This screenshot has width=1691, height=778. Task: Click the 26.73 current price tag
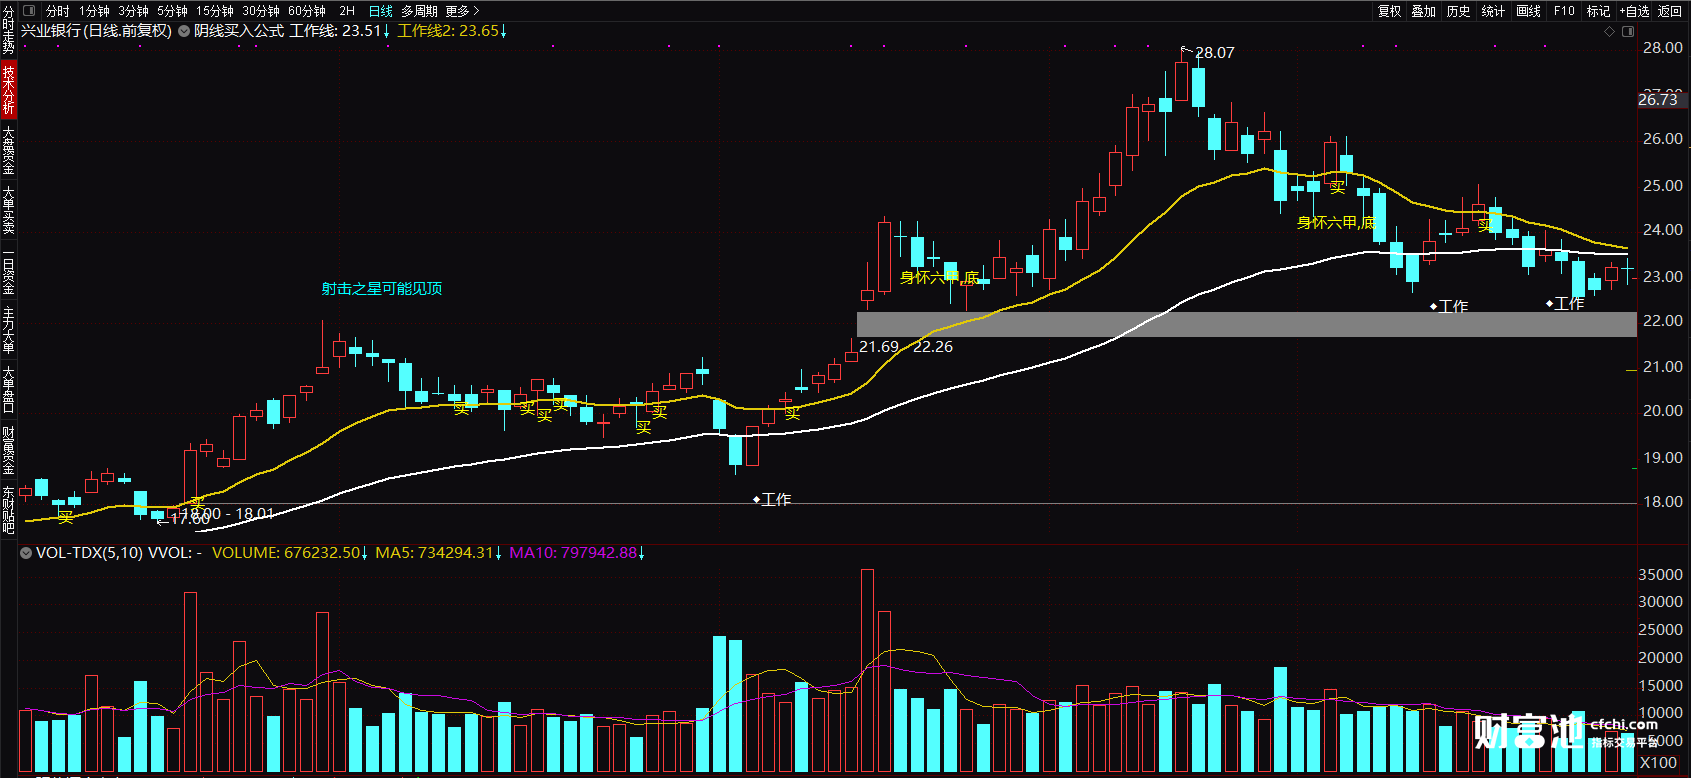[1659, 100]
